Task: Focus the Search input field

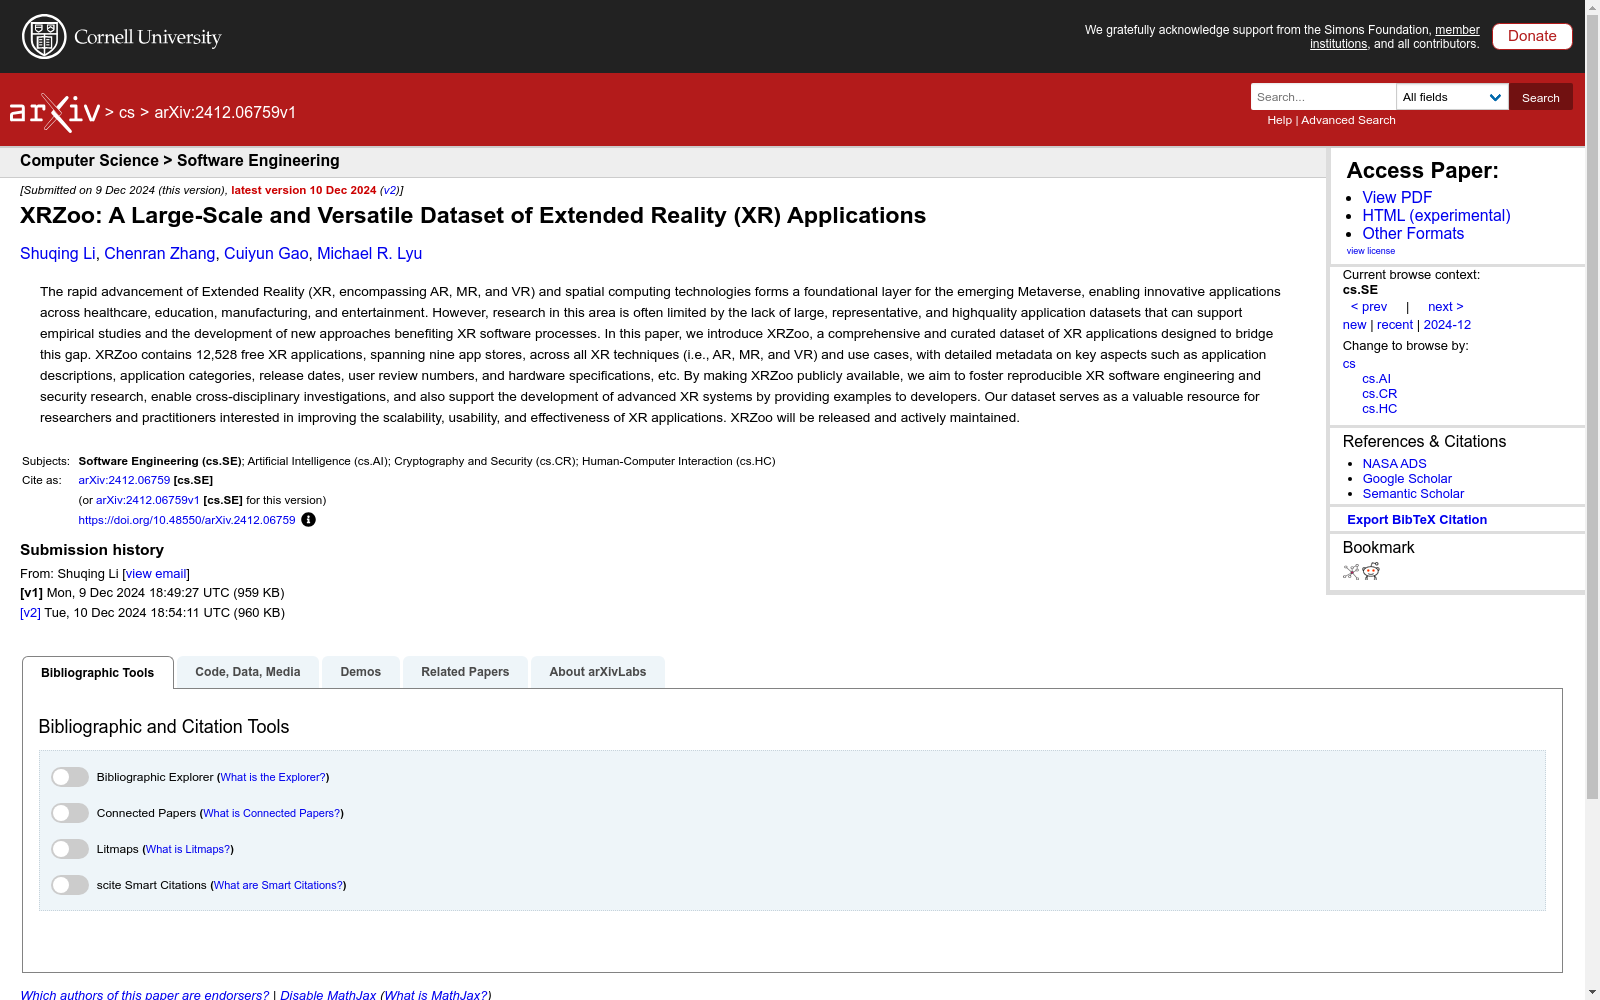Action: point(1323,97)
